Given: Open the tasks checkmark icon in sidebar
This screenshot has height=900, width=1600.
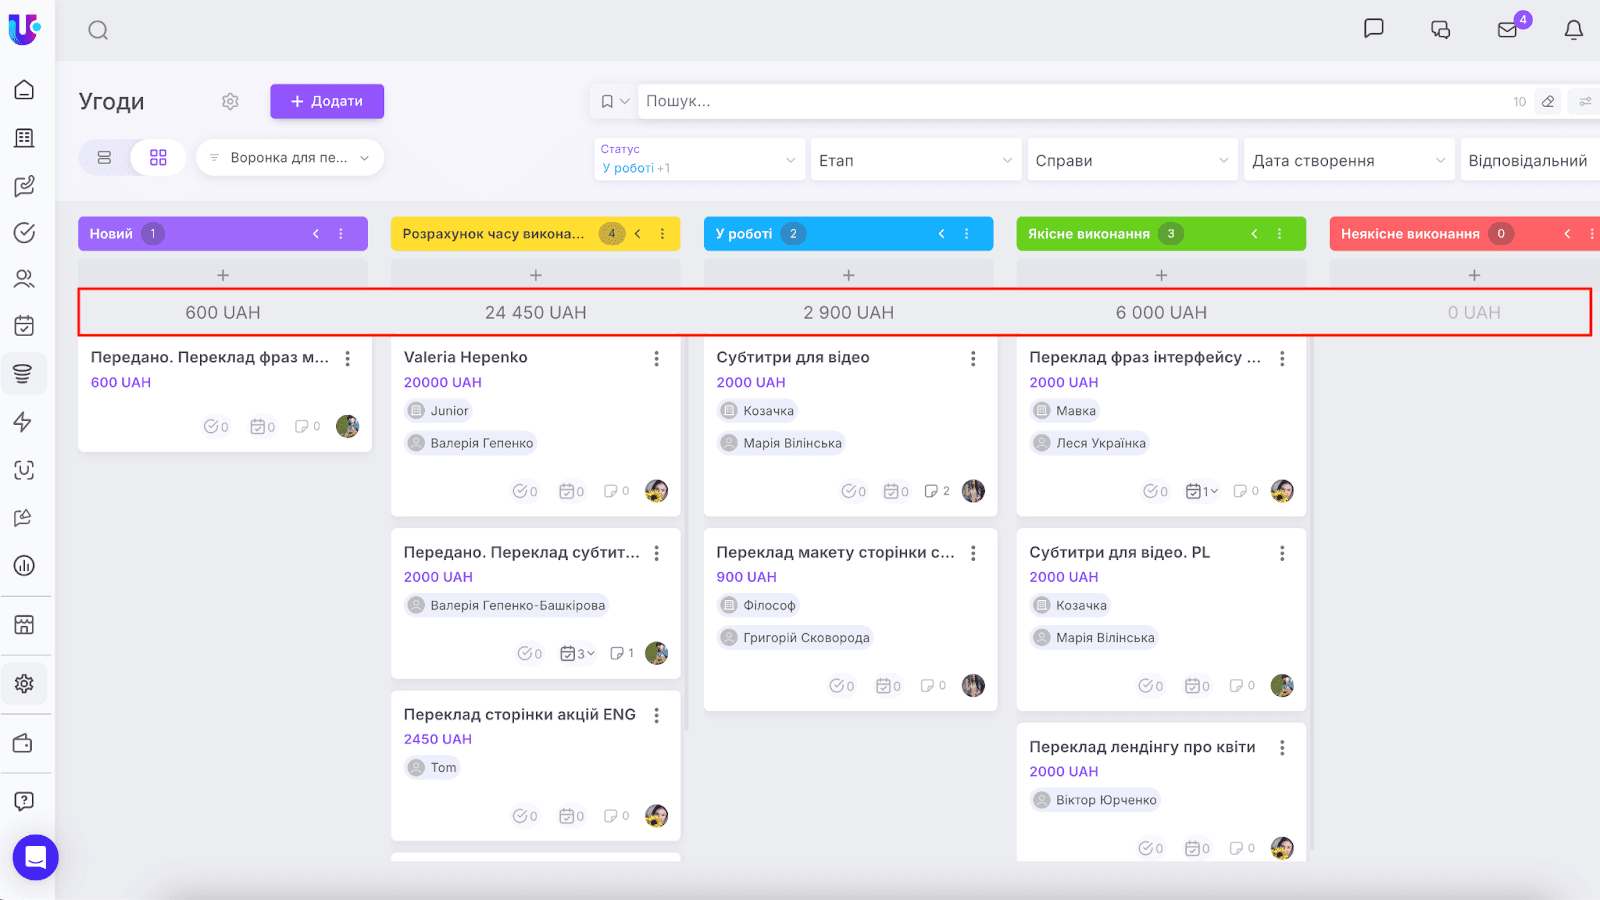Looking at the screenshot, I should coord(24,233).
